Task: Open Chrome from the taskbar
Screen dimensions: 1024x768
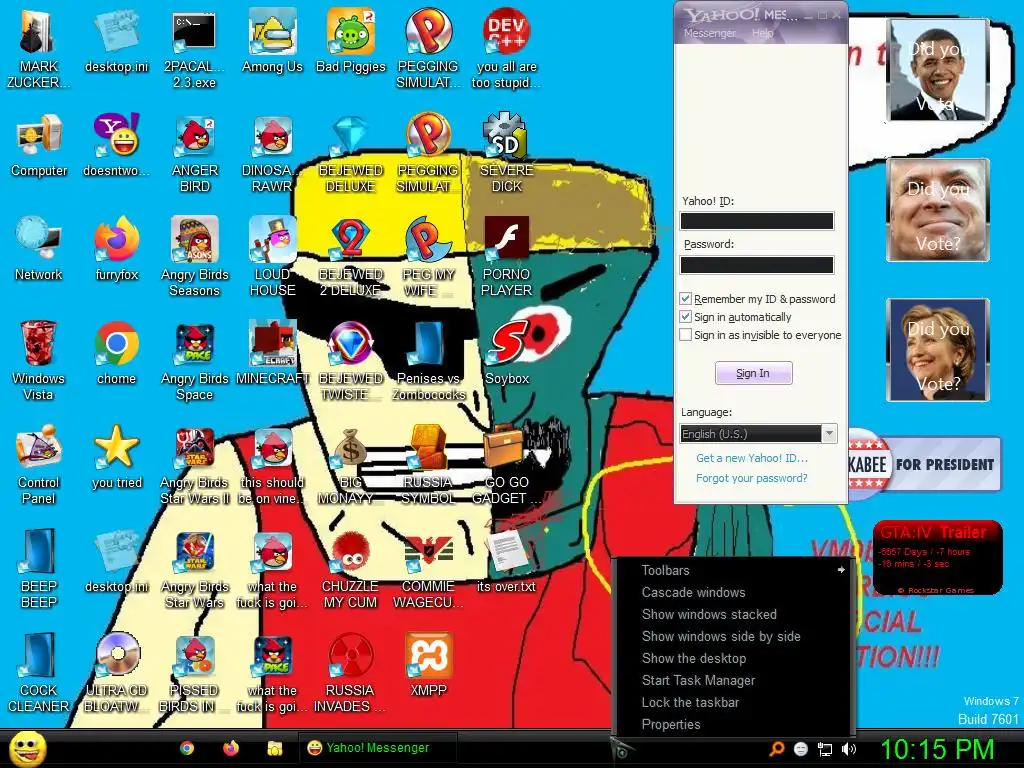Action: [x=187, y=748]
